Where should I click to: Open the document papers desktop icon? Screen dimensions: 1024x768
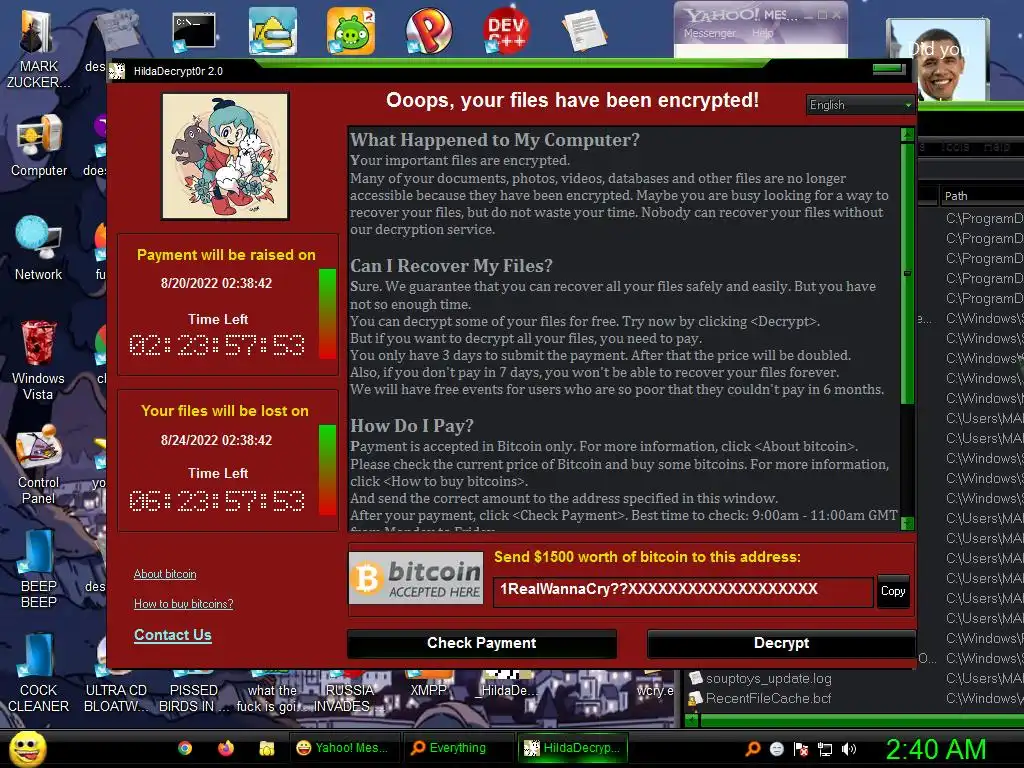click(584, 31)
